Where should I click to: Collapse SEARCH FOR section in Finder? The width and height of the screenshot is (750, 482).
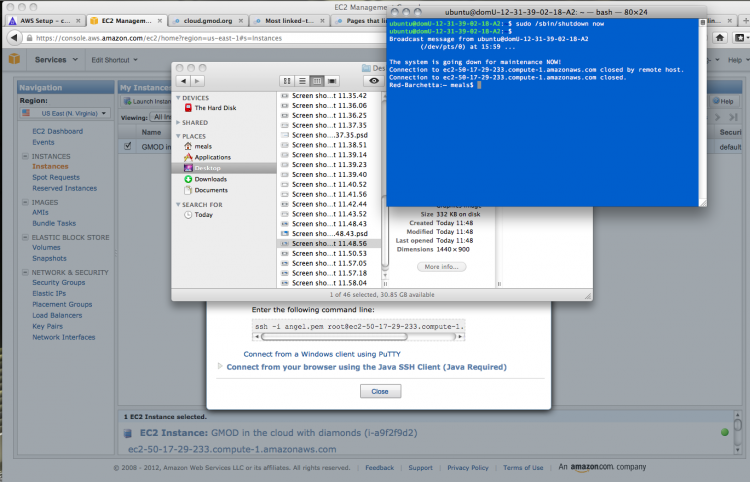[178, 205]
